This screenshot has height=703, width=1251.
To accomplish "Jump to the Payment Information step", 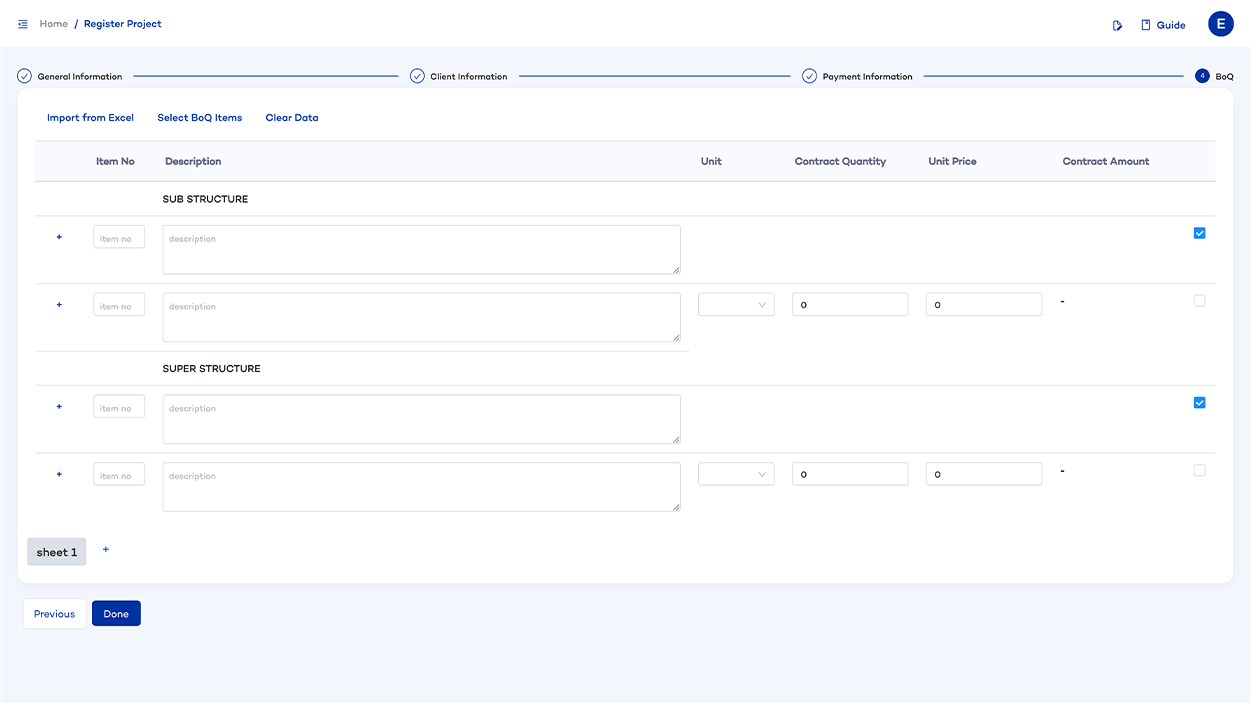I will (866, 77).
